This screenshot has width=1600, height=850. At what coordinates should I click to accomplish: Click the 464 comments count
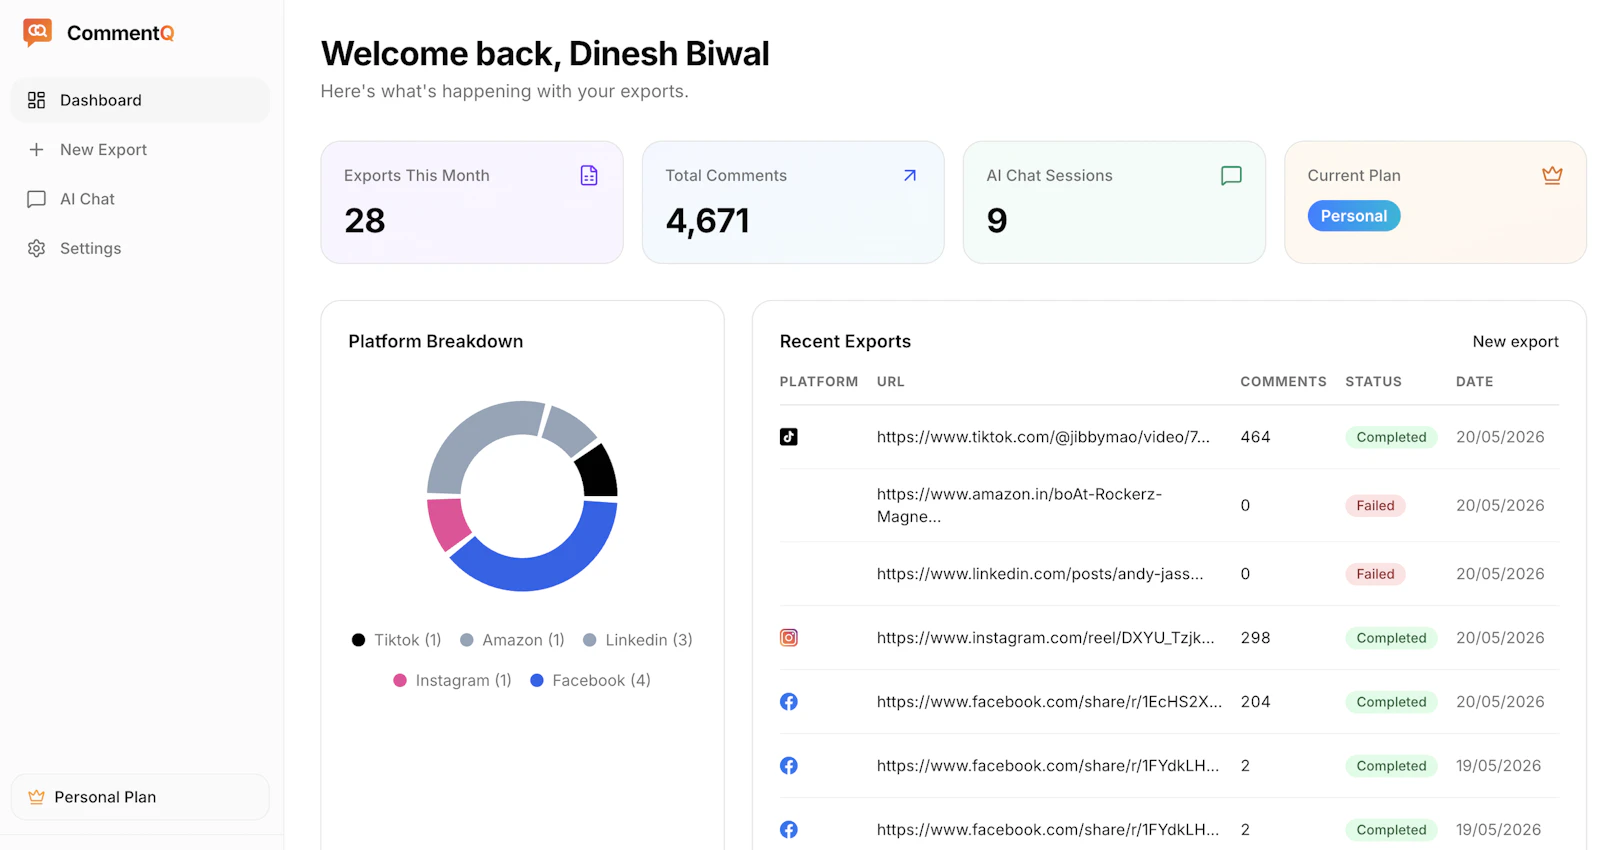click(x=1255, y=437)
